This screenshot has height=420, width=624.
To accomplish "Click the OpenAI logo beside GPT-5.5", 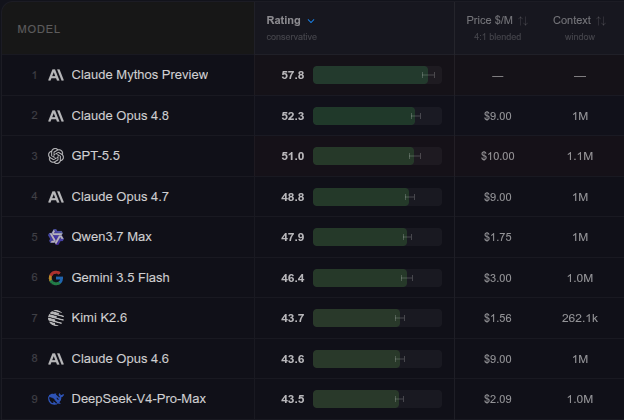I will 56,156.
